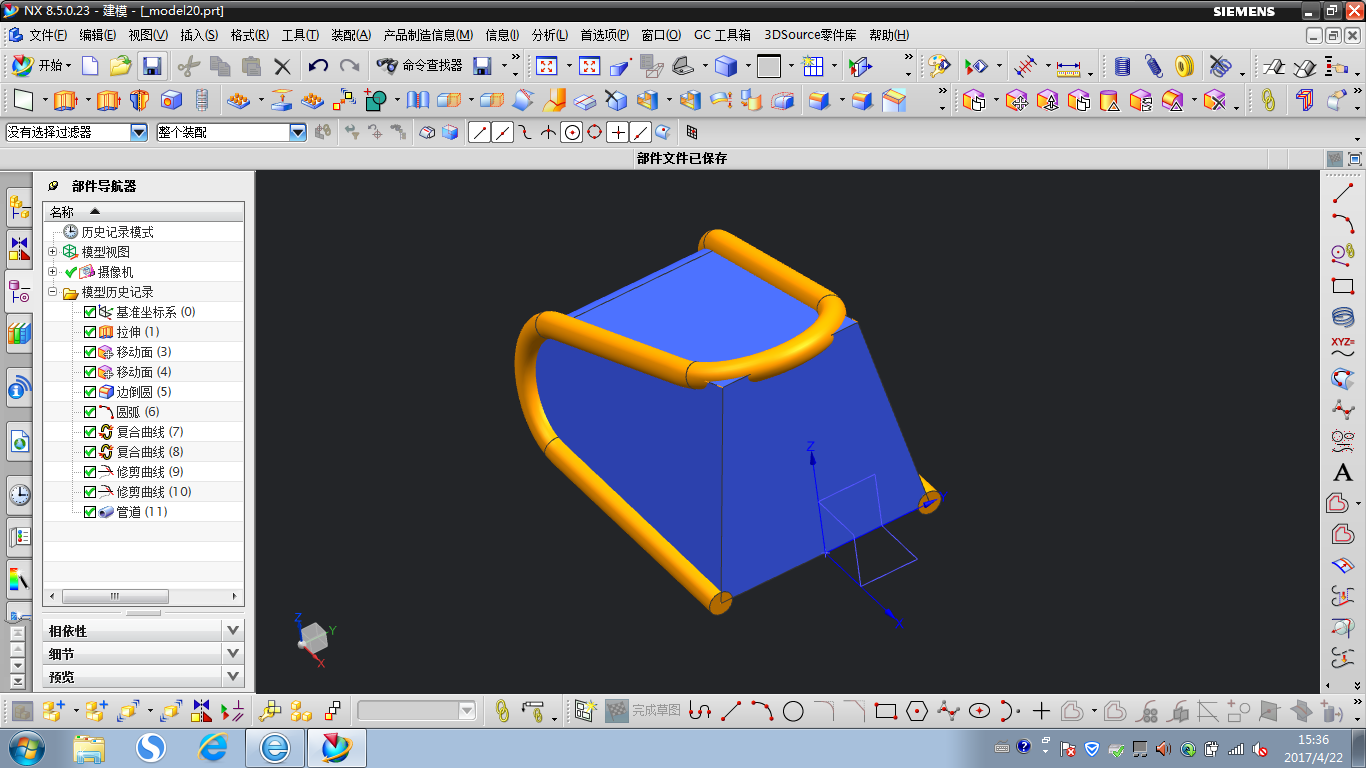Select the Point plus tool in bottom toolbar
This screenshot has height=768, width=1366.
click(x=1041, y=711)
